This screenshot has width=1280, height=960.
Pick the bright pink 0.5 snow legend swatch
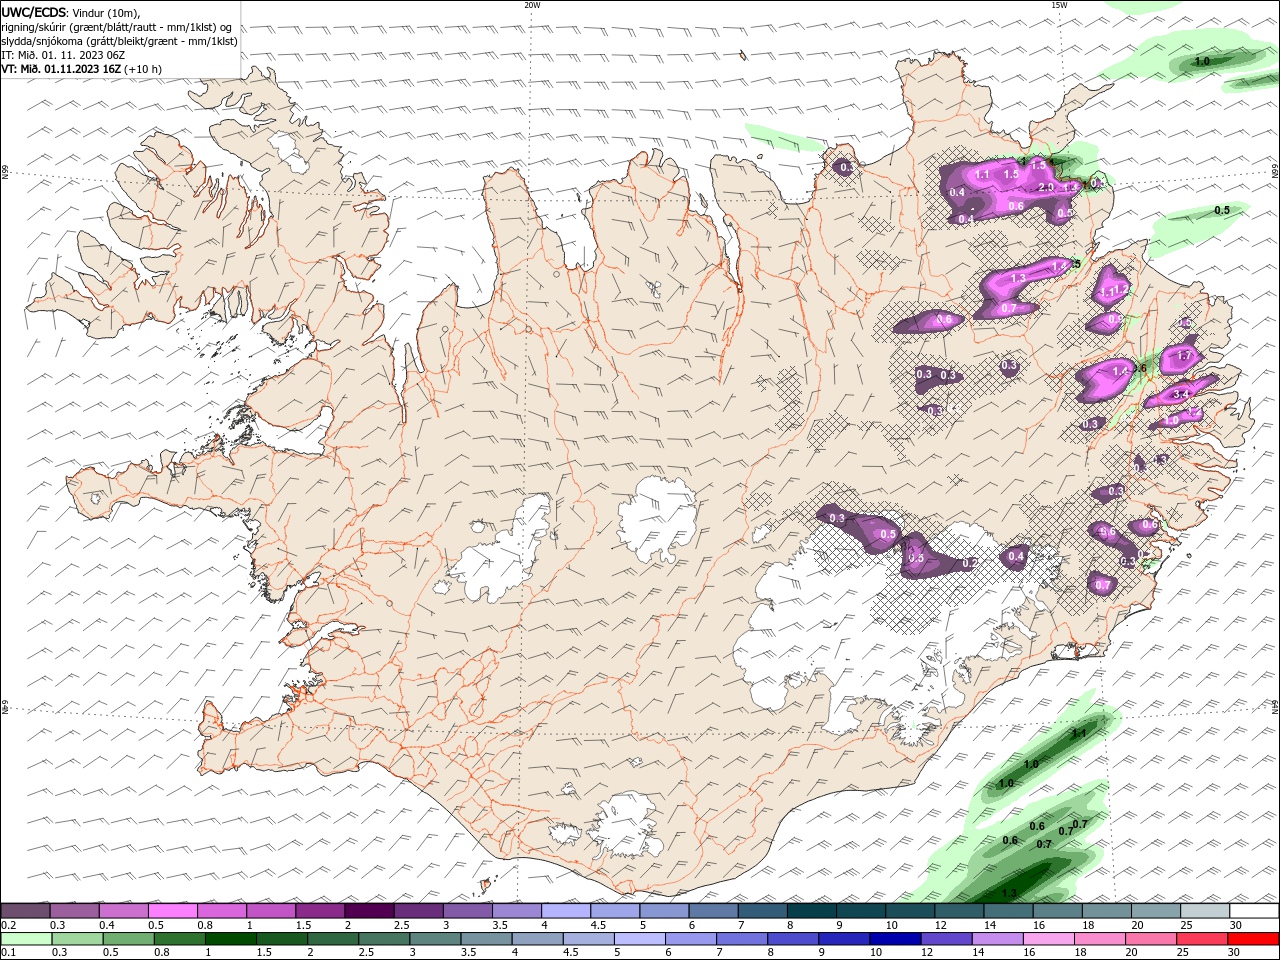click(x=172, y=911)
